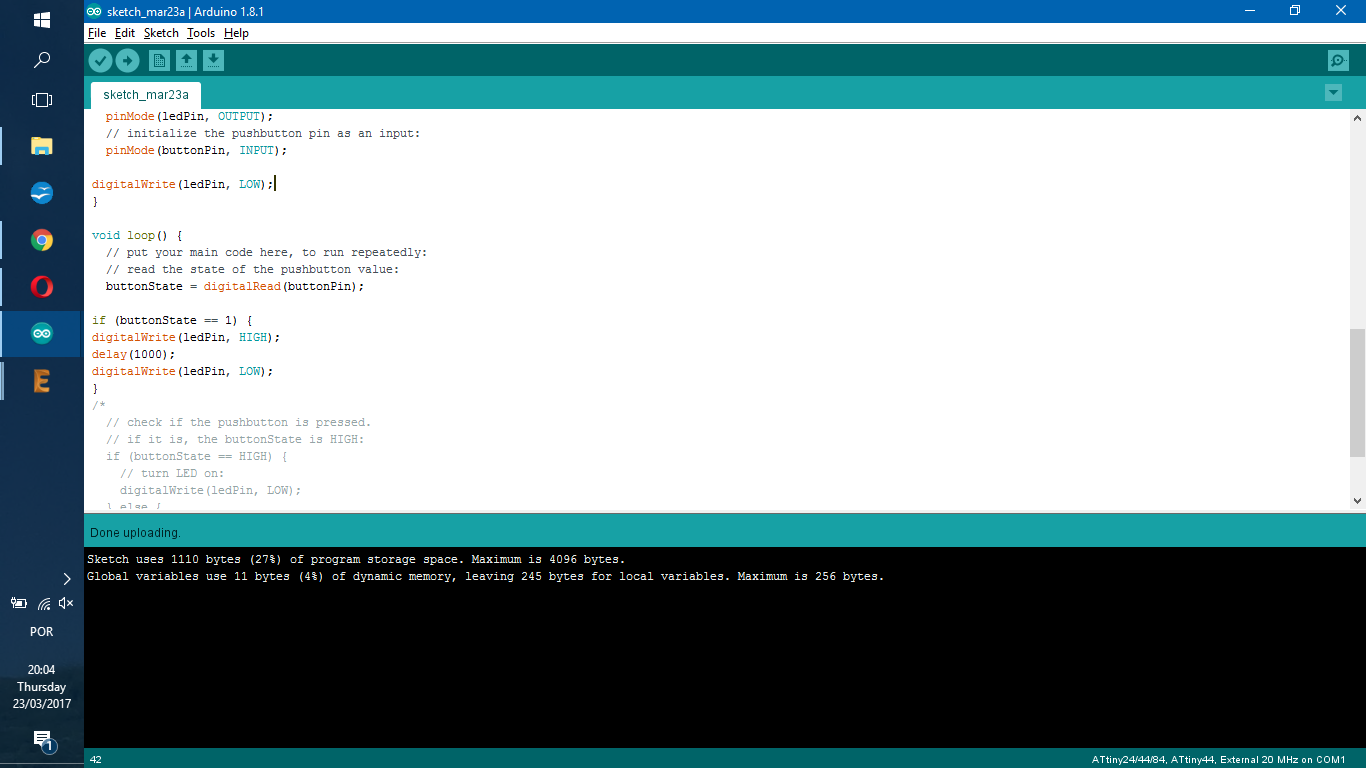
Task: Open the clock showing 20:04 Thursday
Action: (x=42, y=686)
